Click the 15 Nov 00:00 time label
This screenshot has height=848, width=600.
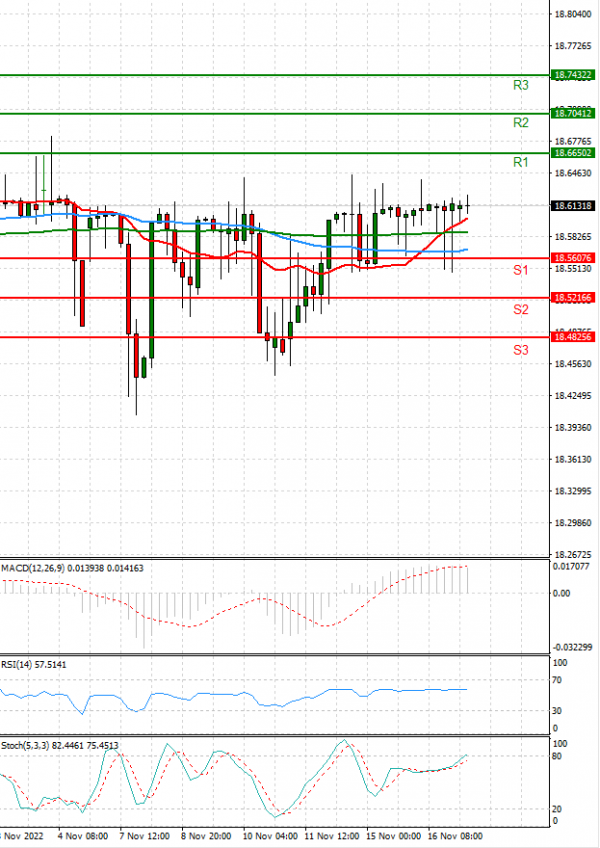coord(393,836)
